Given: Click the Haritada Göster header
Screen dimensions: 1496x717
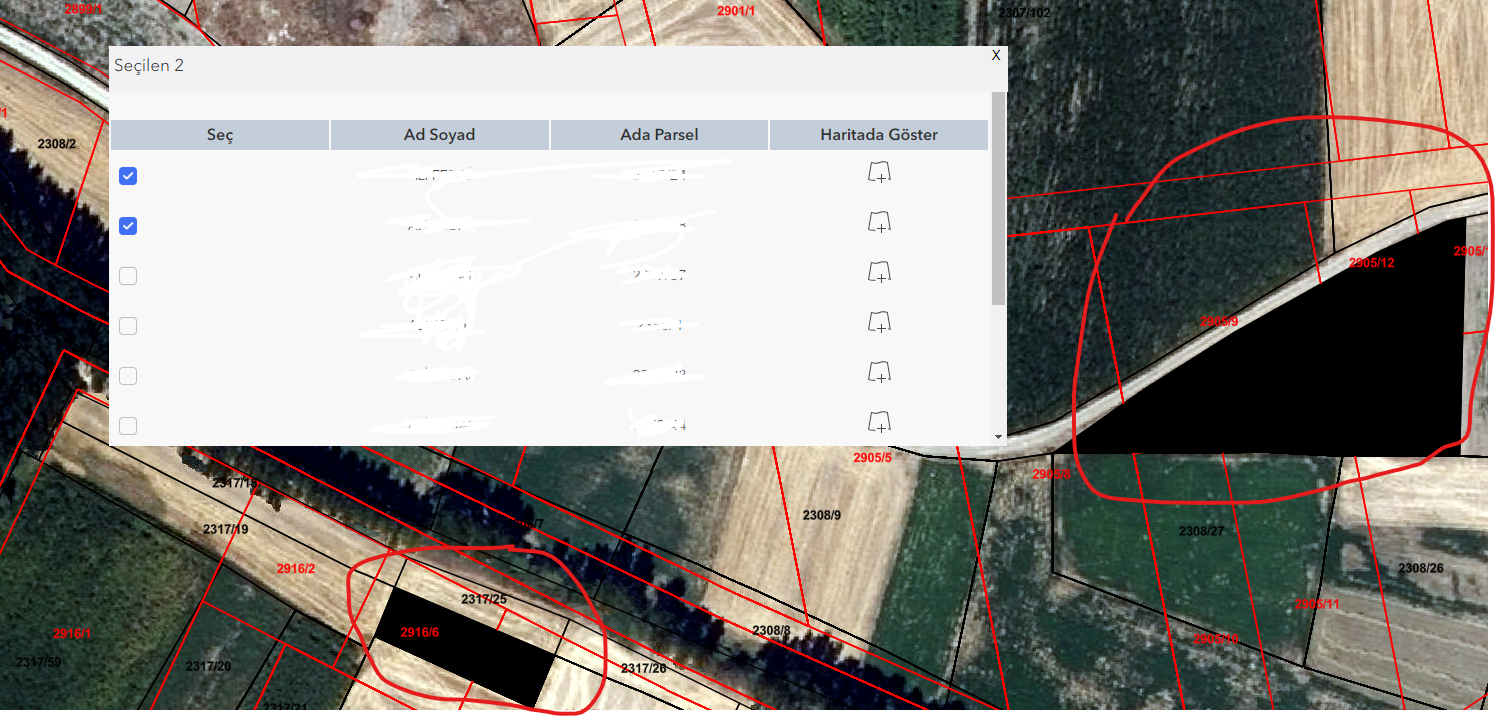Looking at the screenshot, I should coord(878,134).
